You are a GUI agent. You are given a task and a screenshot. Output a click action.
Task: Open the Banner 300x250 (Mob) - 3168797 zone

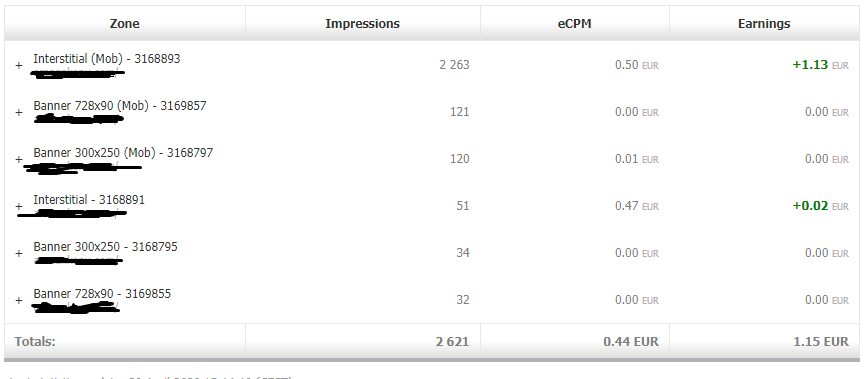[123, 153]
